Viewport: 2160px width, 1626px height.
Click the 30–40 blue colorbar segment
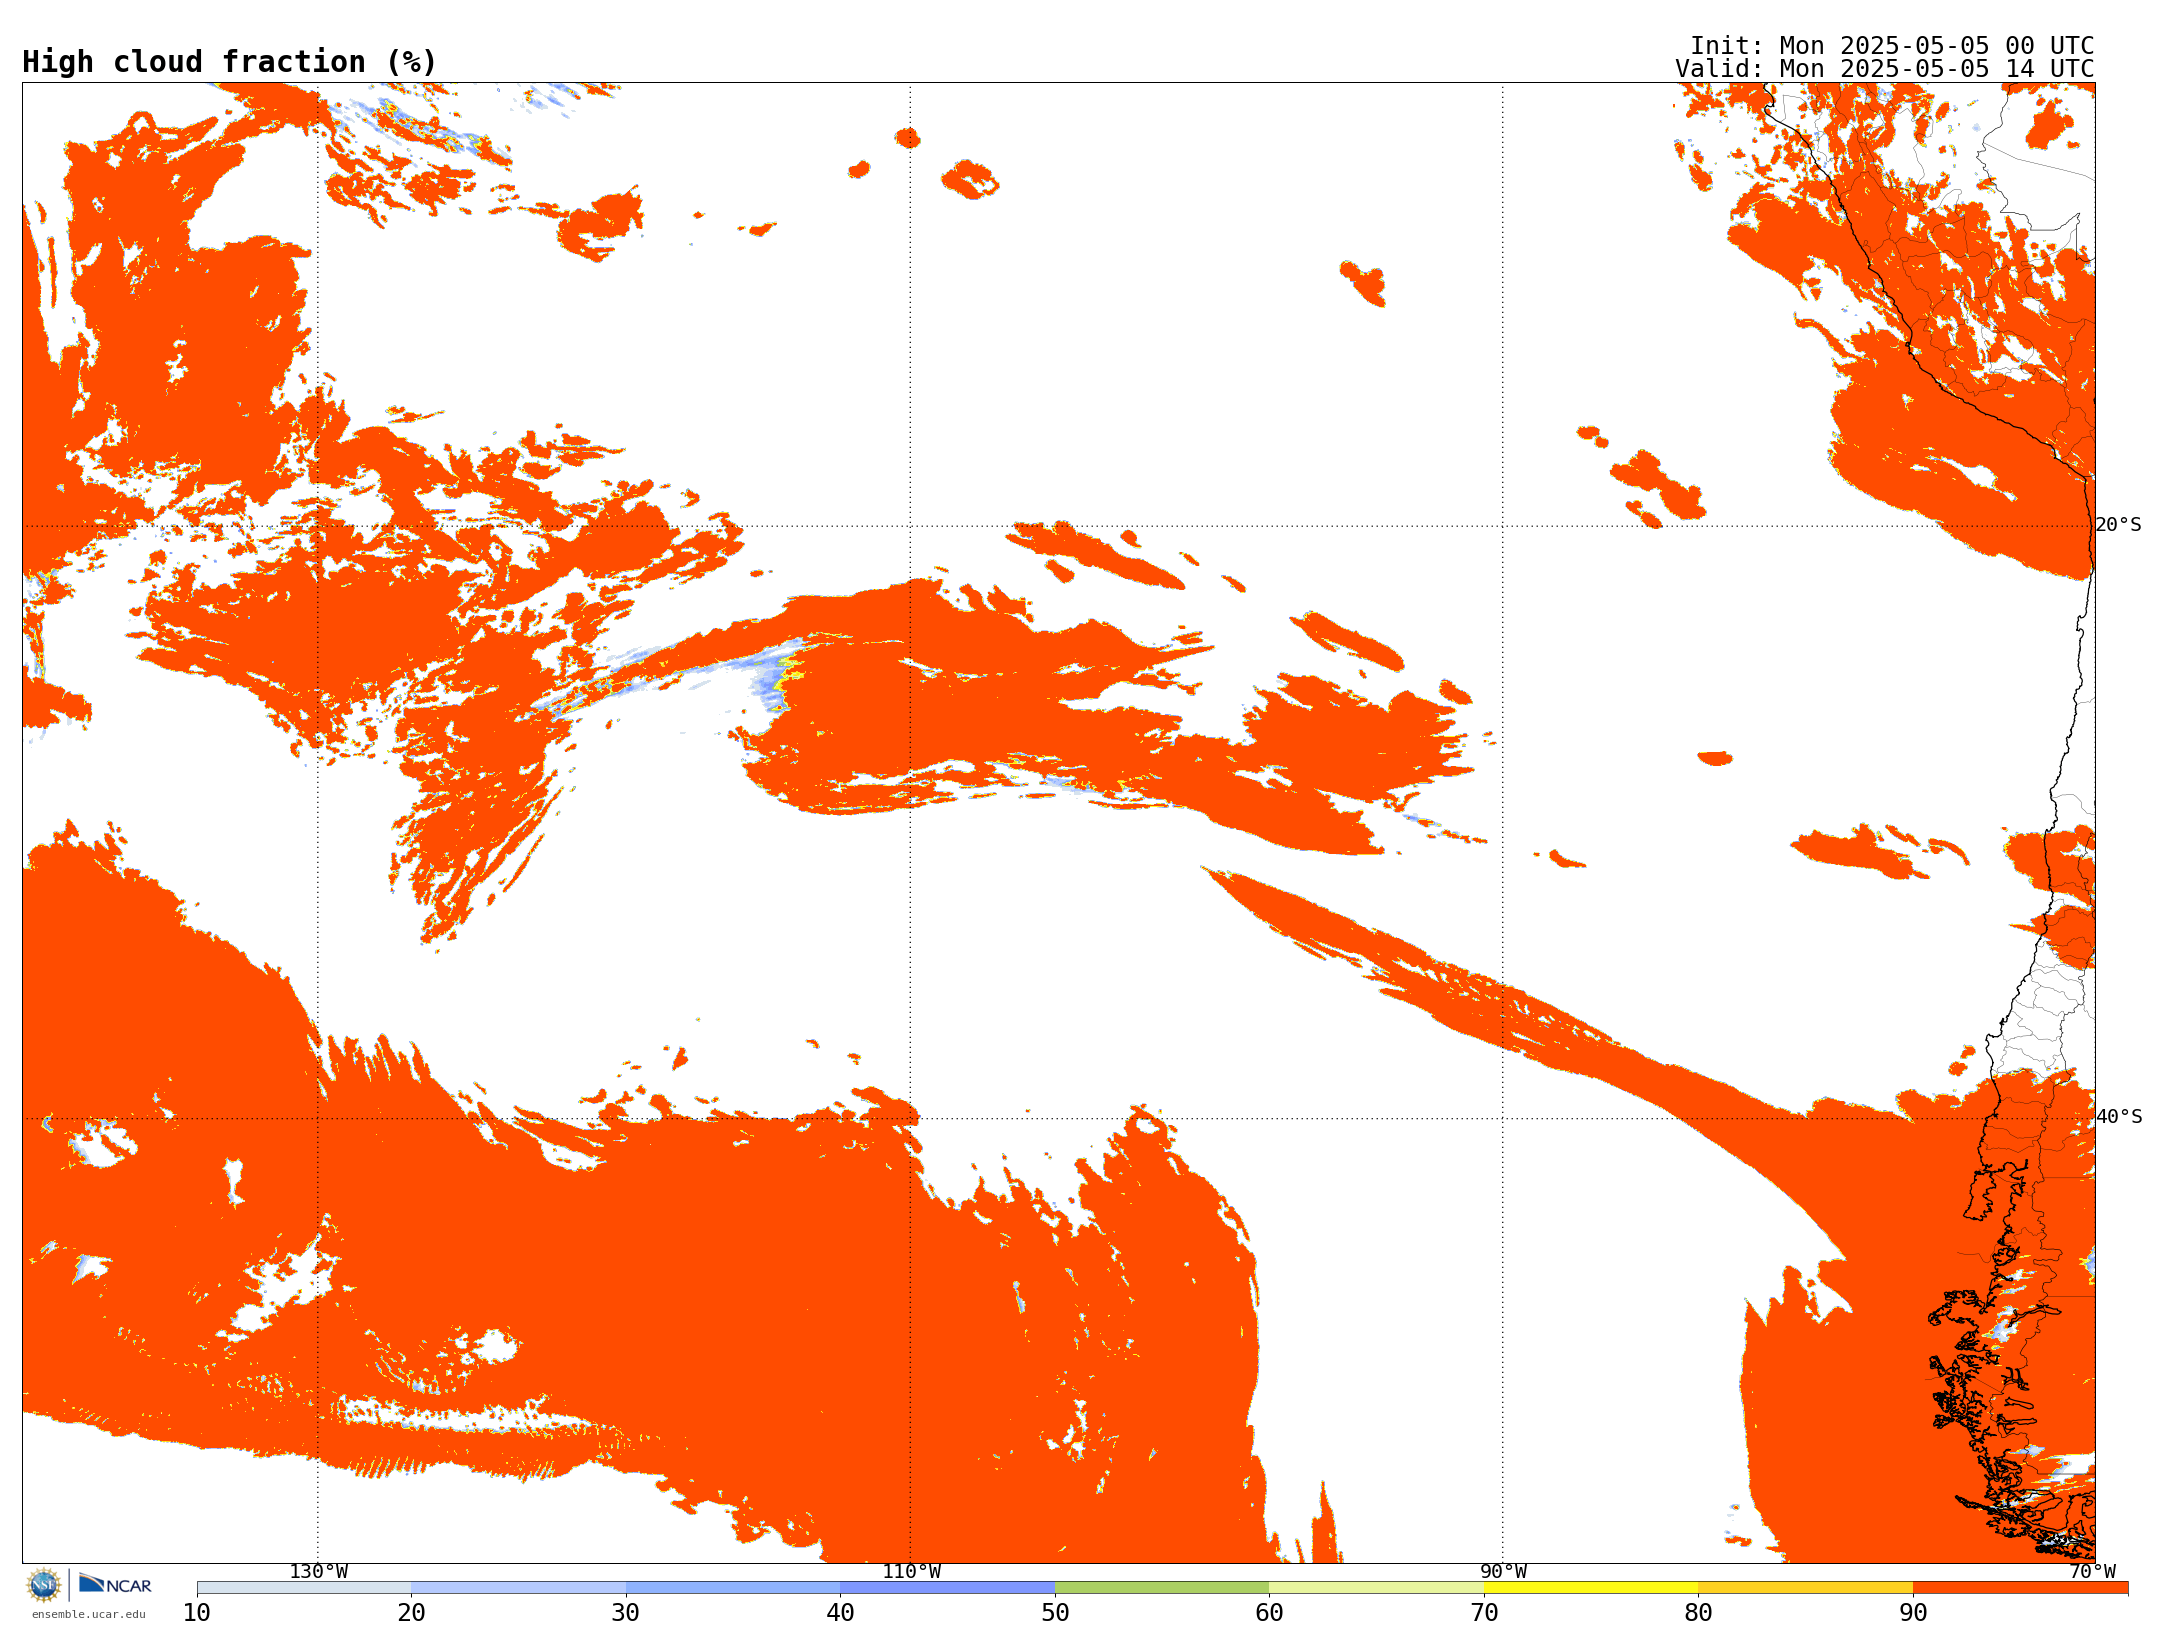coord(733,1588)
